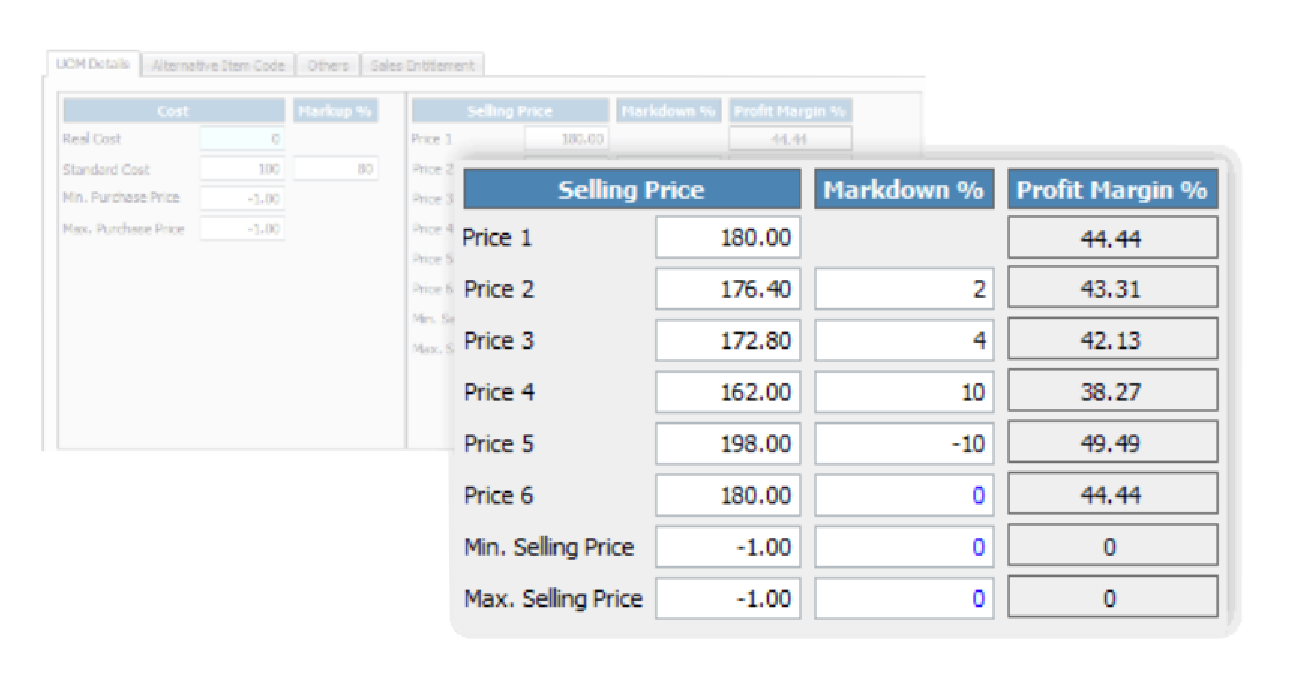Open the Alternative Item Code tab
The height and width of the screenshot is (700, 1308).
[218, 66]
